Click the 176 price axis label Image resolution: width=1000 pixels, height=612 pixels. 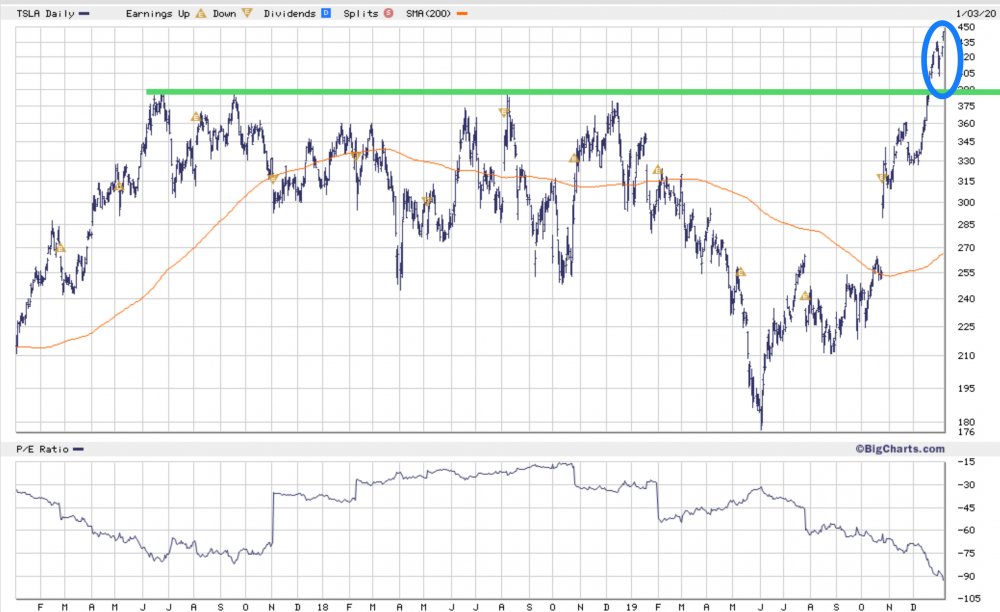[x=966, y=432]
